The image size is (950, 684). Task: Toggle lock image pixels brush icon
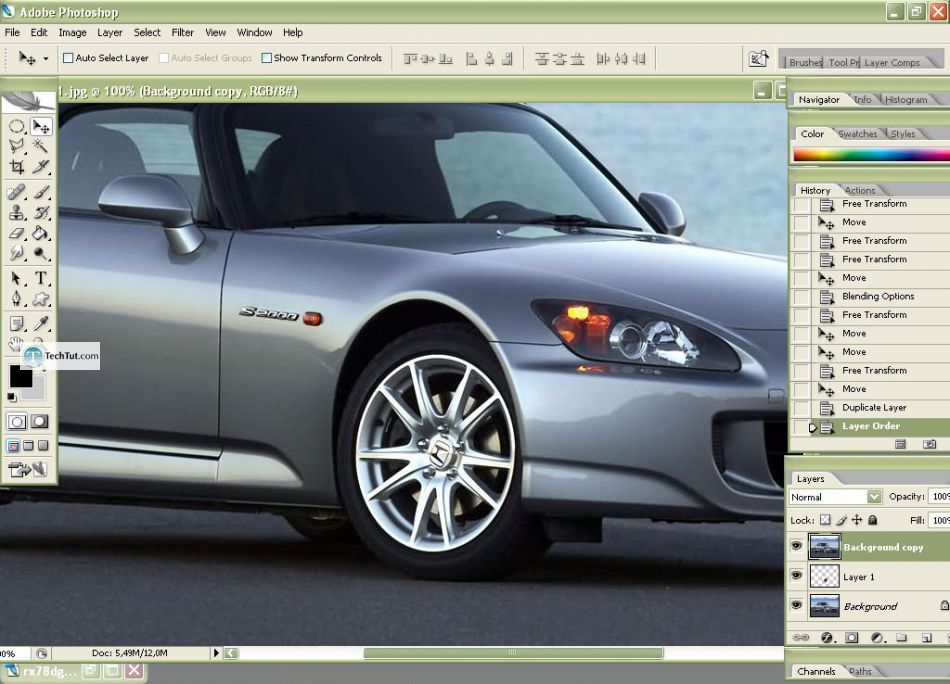pyautogui.click(x=841, y=520)
